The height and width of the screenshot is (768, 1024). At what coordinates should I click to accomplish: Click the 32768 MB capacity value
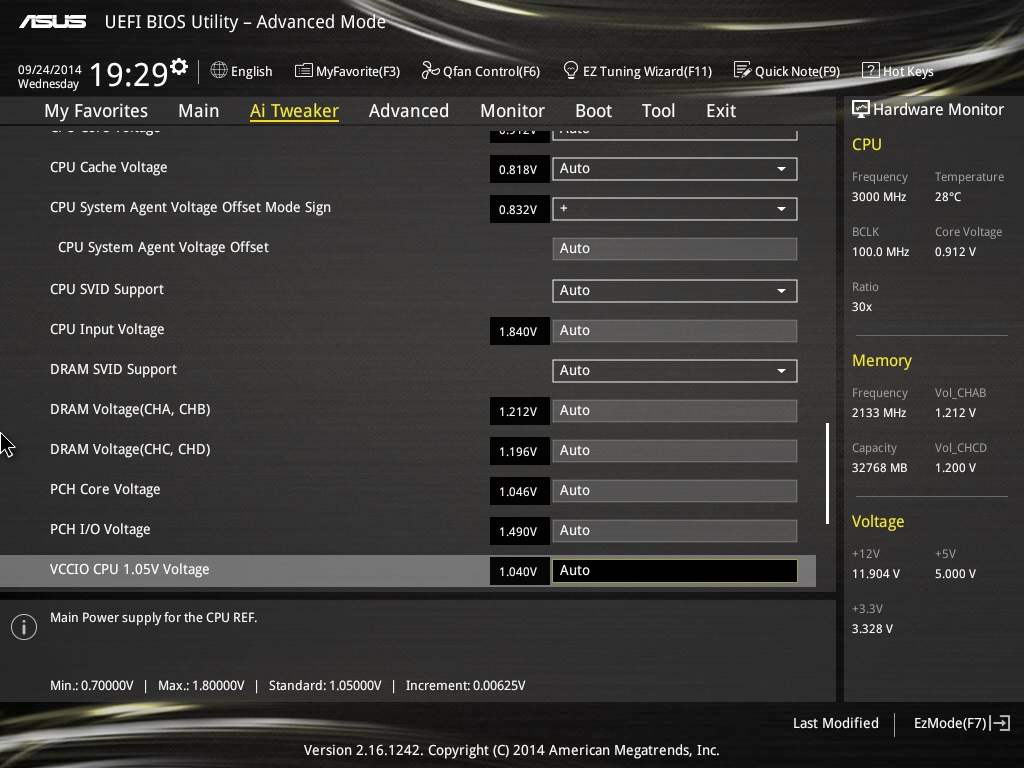click(x=879, y=468)
